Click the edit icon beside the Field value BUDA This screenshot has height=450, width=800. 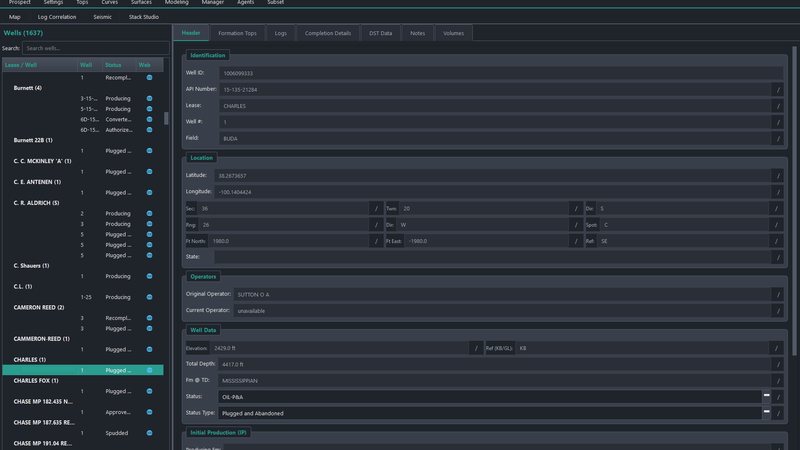click(778, 139)
